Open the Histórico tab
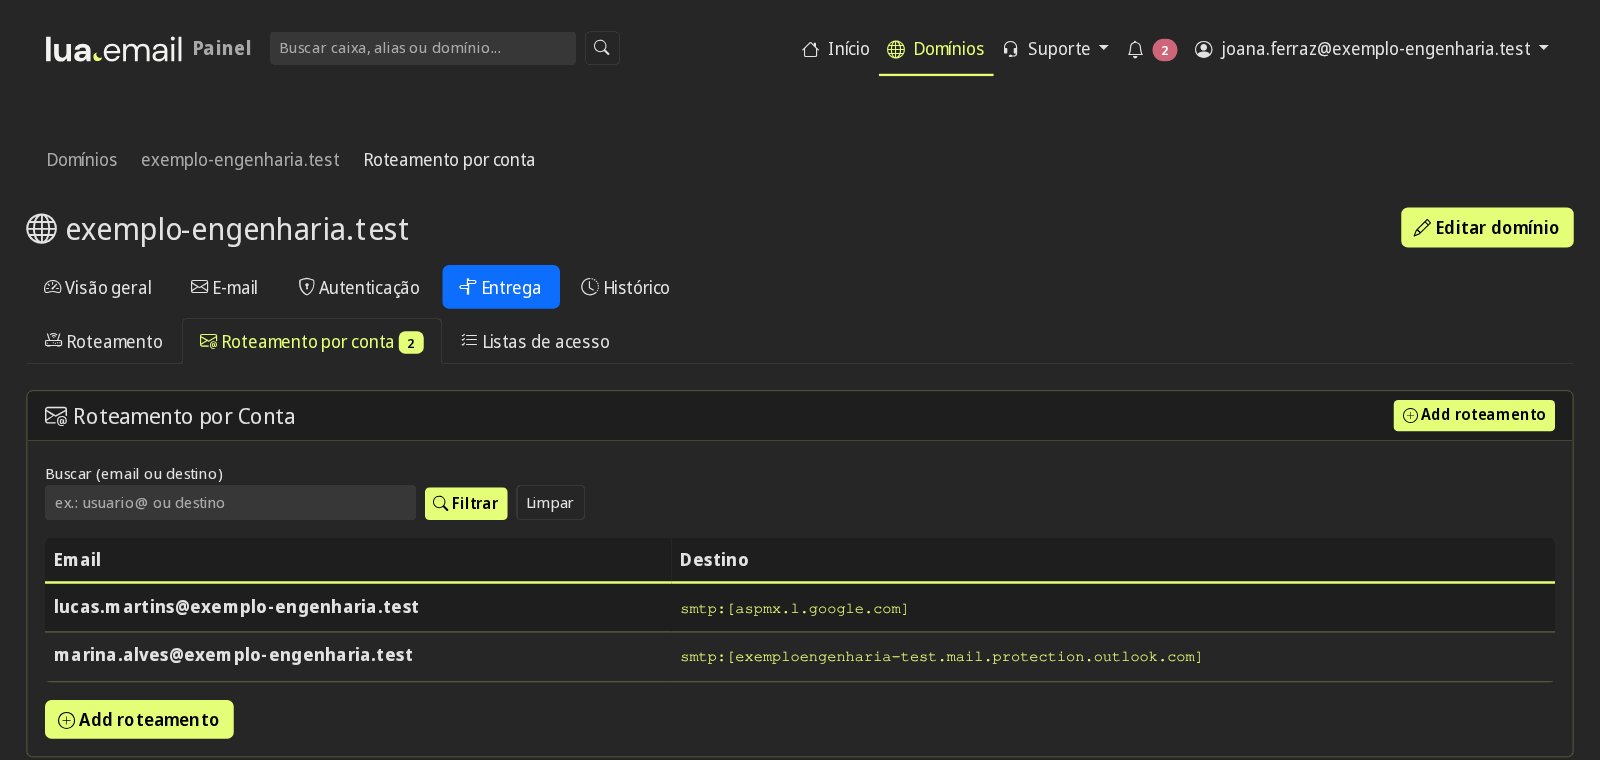Screen dimensions: 1600x760 click(x=625, y=288)
